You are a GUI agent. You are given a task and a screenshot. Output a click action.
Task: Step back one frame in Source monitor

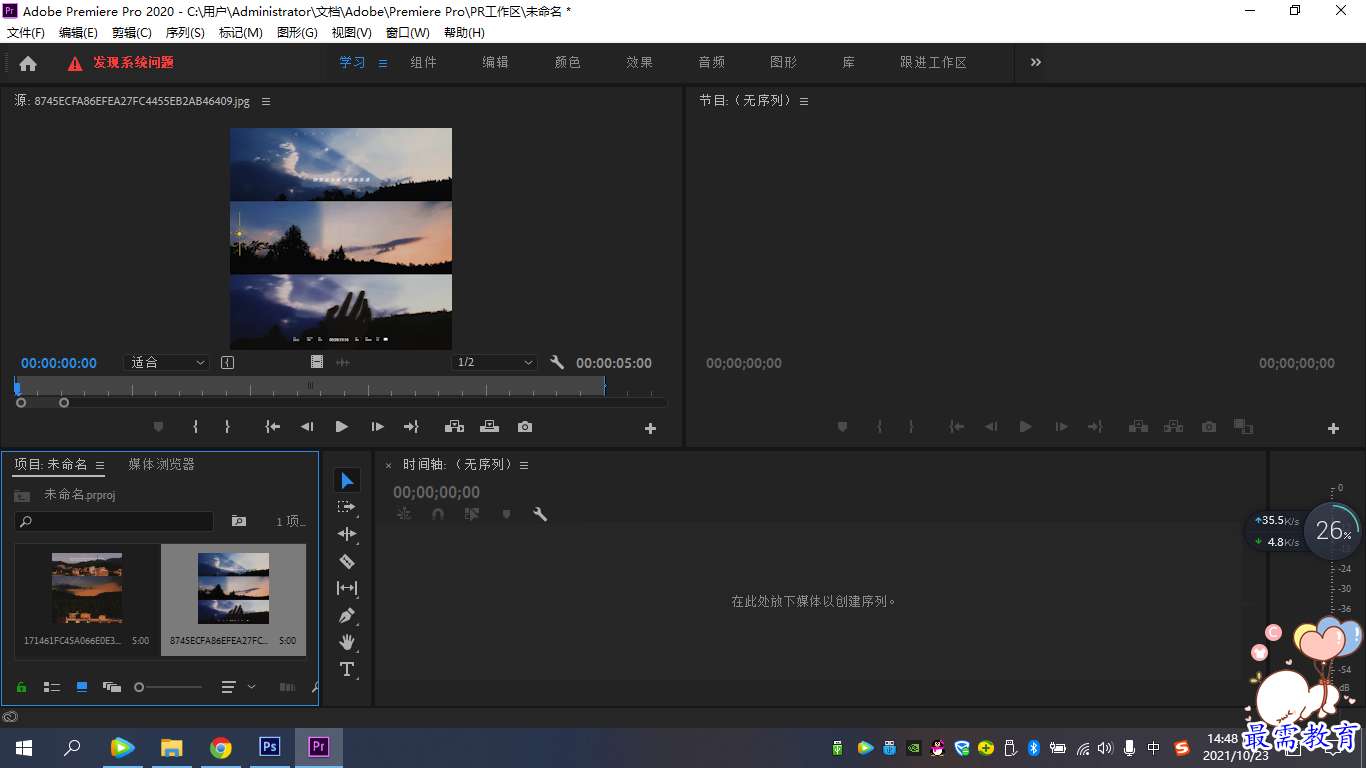(307, 427)
